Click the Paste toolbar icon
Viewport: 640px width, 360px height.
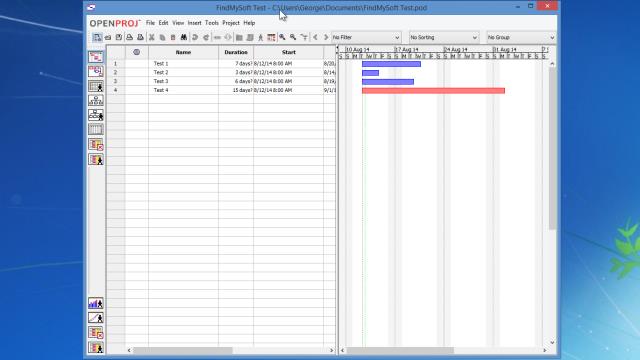[173, 38]
